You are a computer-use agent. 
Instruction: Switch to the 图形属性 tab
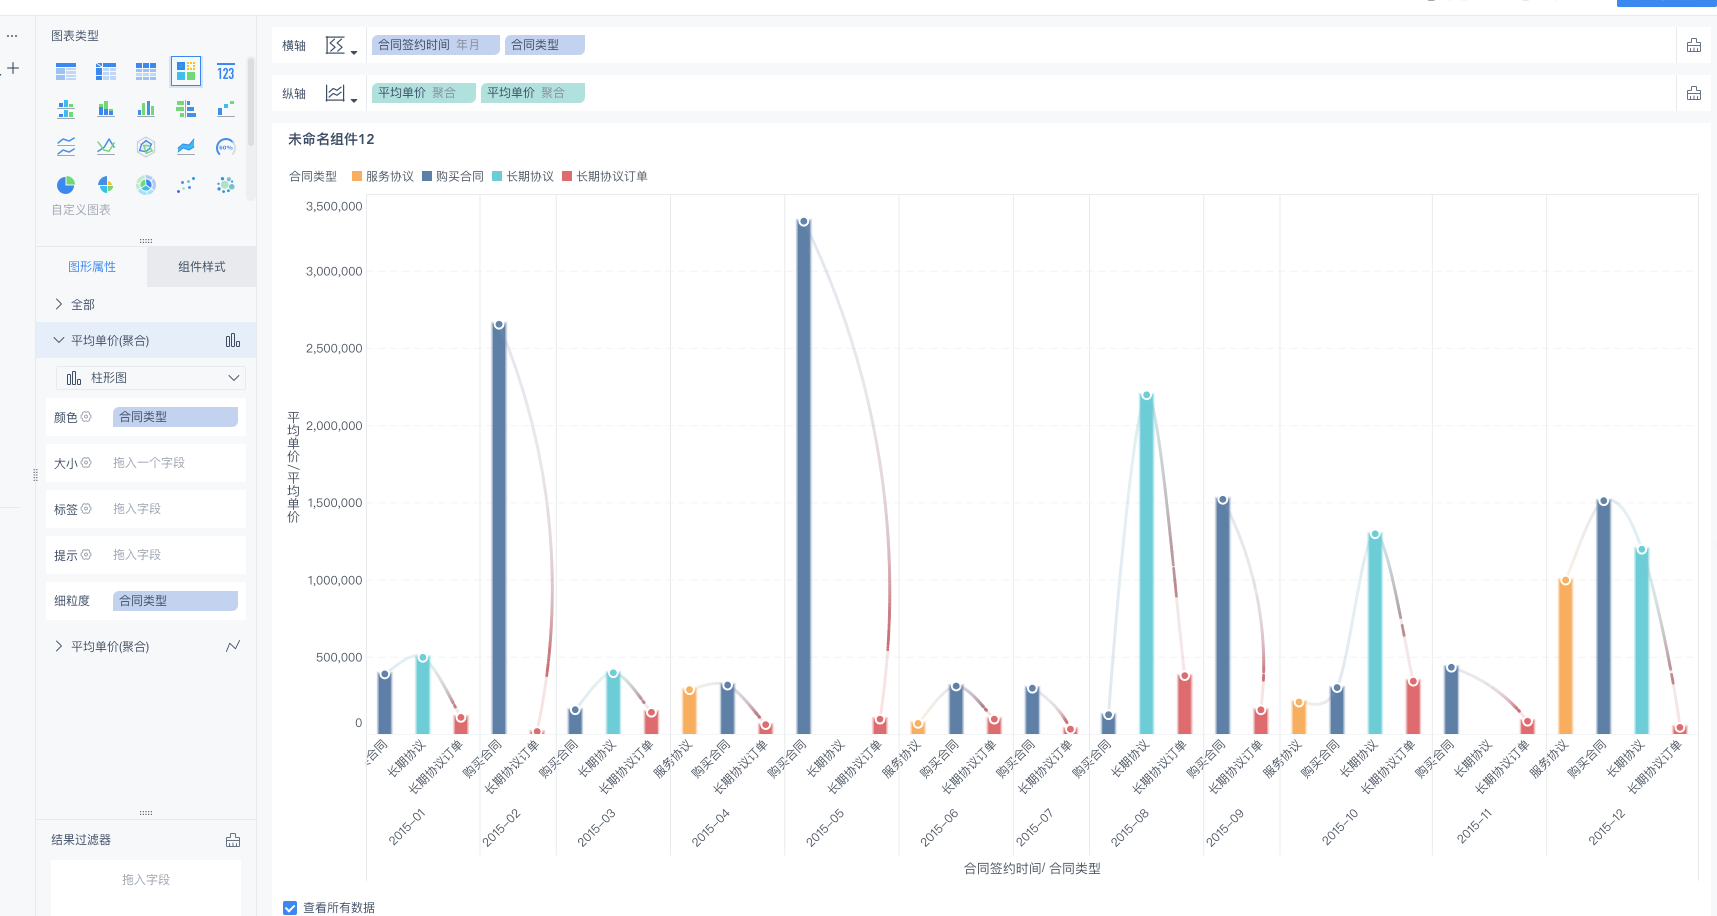pyautogui.click(x=92, y=267)
